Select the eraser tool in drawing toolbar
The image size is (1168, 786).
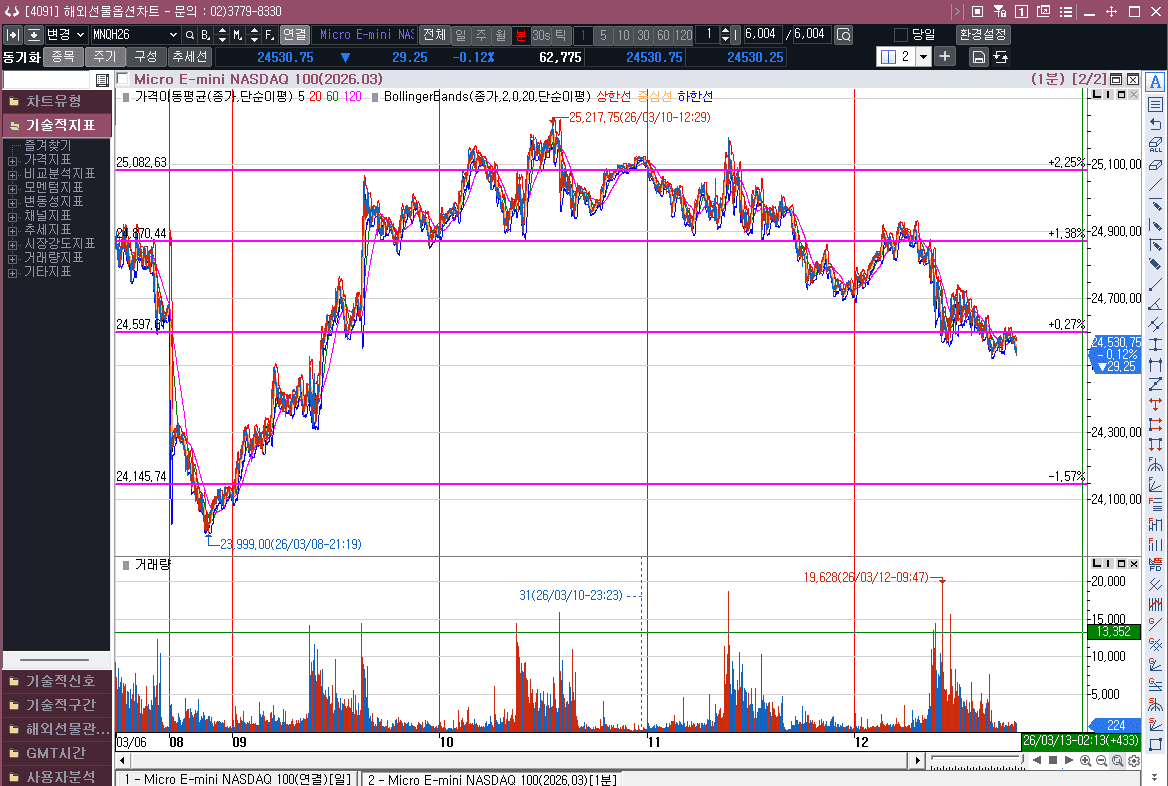1156,165
